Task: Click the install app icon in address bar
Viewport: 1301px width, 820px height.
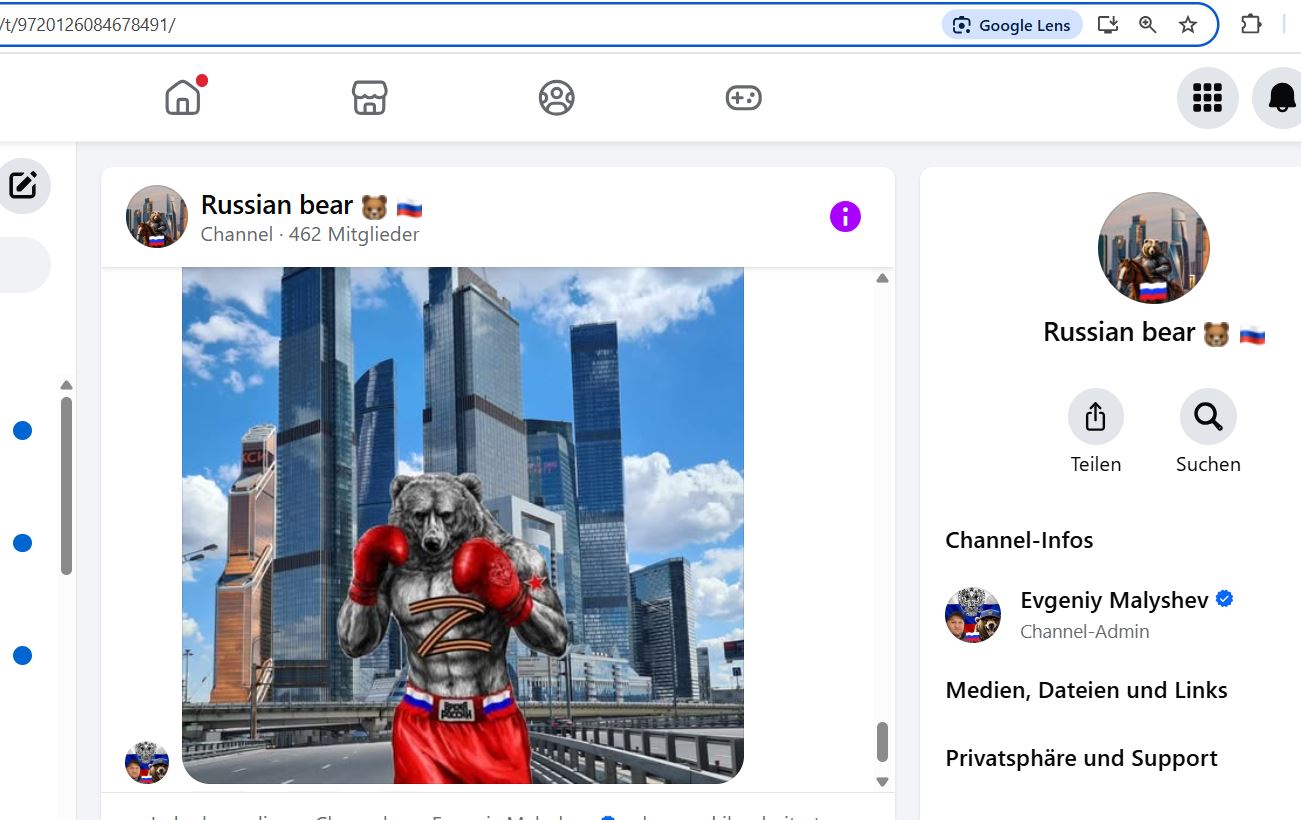Action: coord(1107,25)
